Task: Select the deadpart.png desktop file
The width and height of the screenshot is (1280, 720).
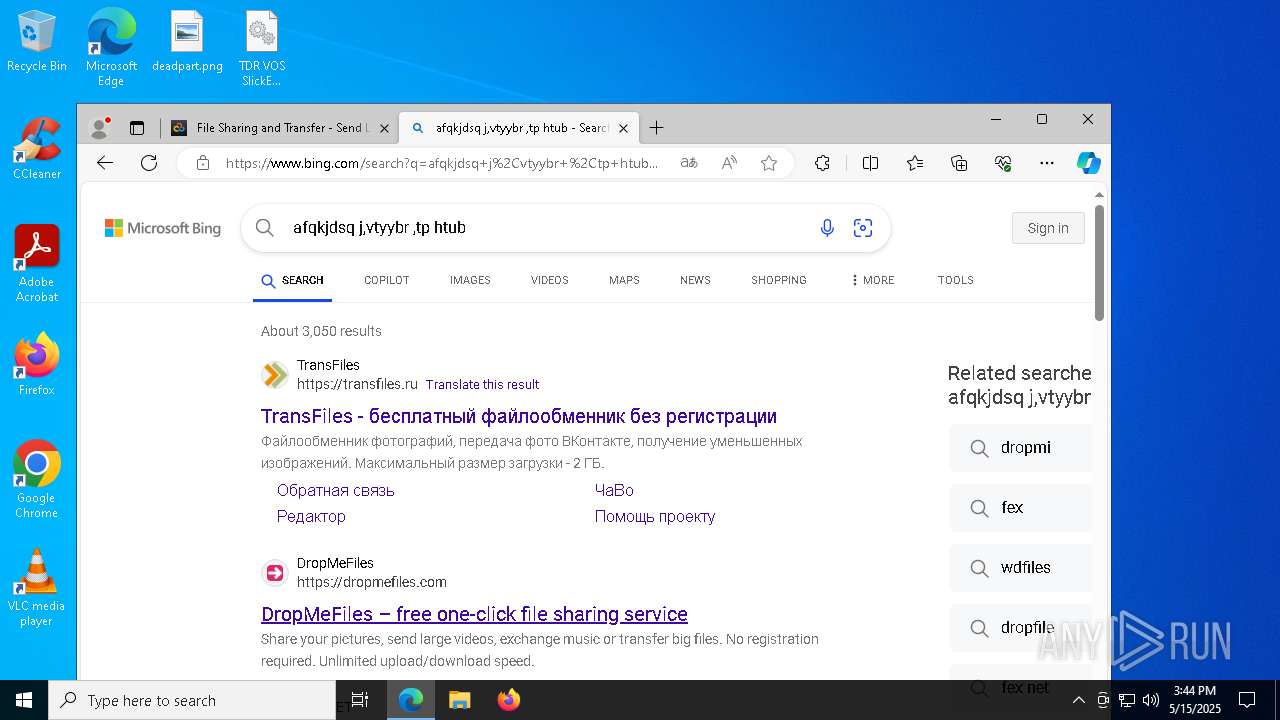Action: pos(187,42)
